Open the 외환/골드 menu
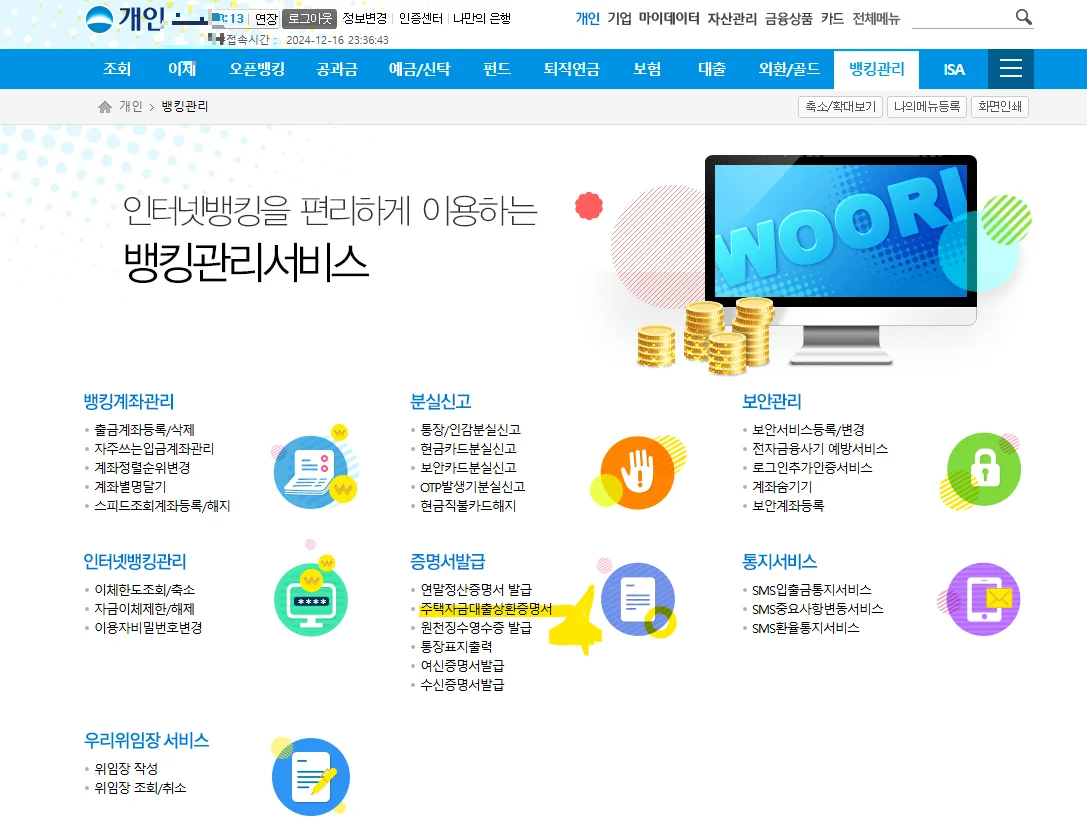1087x837 pixels. coord(789,69)
